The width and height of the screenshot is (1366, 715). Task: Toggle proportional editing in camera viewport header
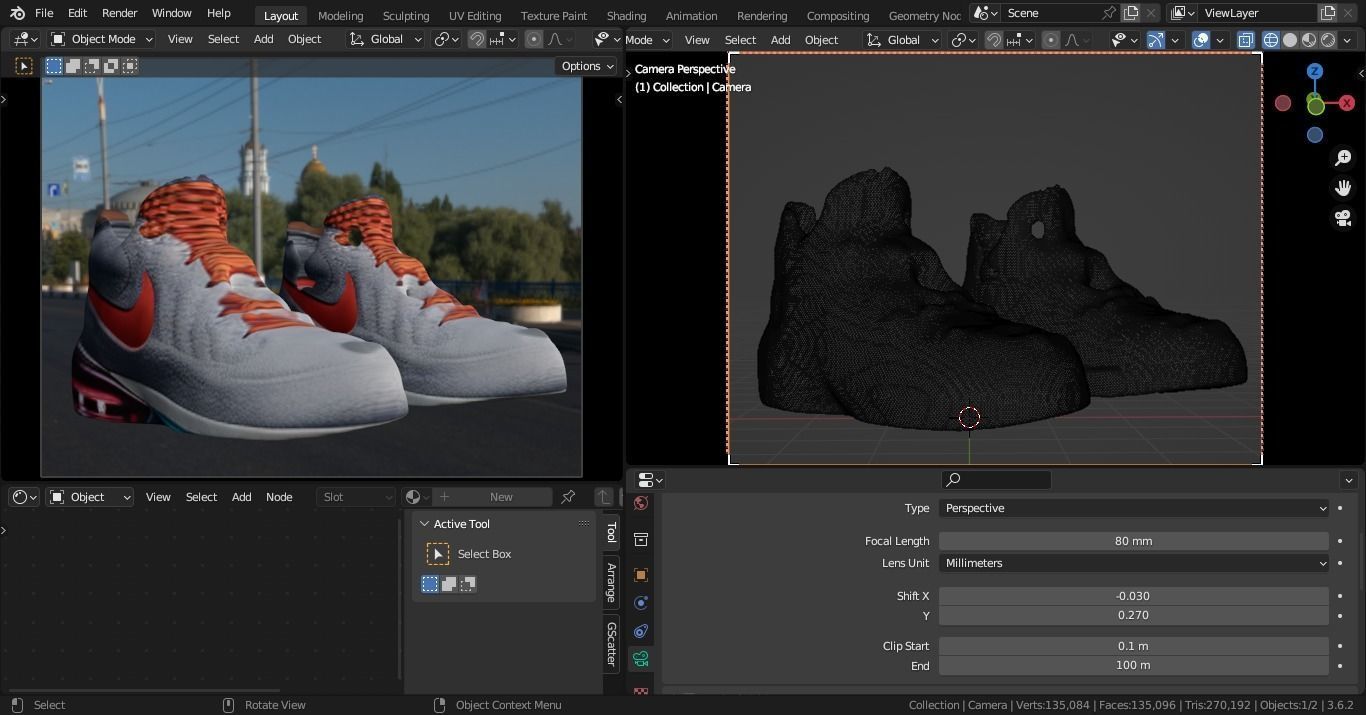[1051, 40]
